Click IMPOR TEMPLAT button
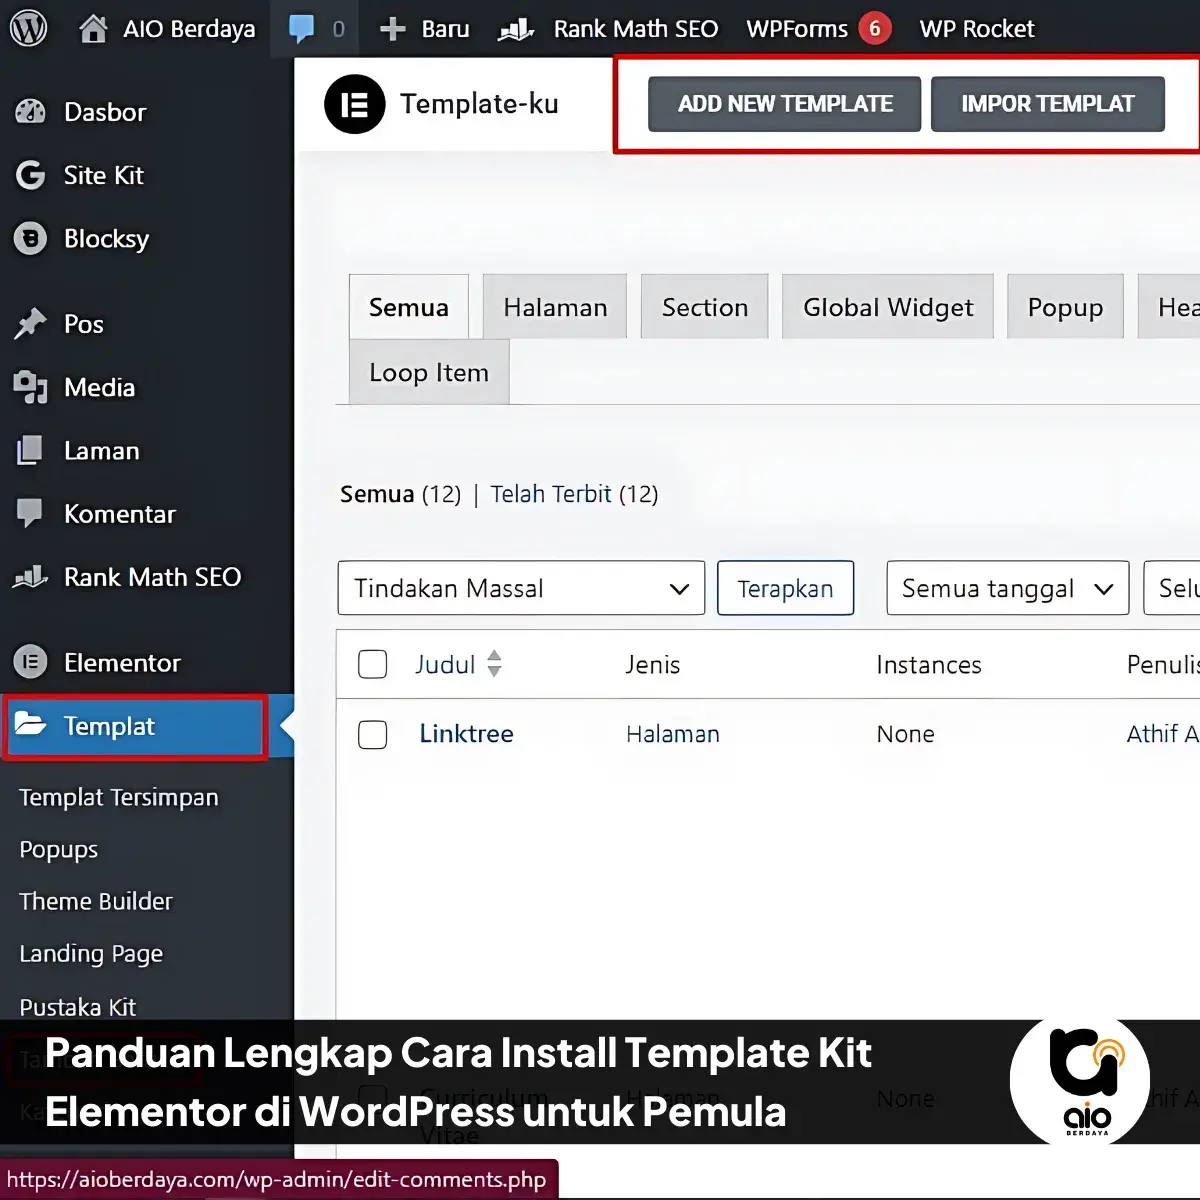Image resolution: width=1200 pixels, height=1200 pixels. (1048, 104)
